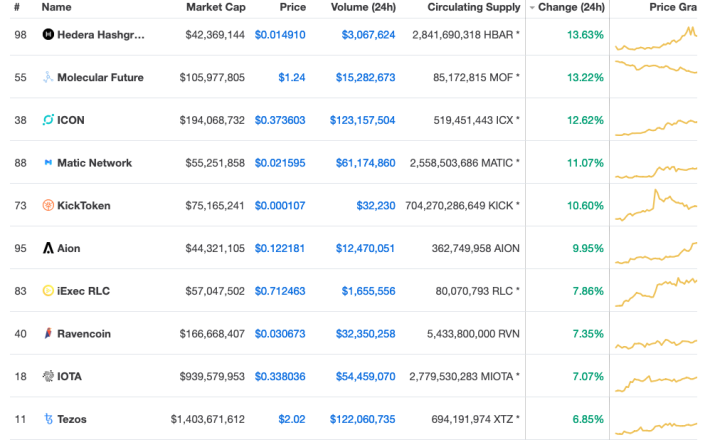Click the Aion coin logo
Viewport: 710px width, 440px height.
coord(48,248)
